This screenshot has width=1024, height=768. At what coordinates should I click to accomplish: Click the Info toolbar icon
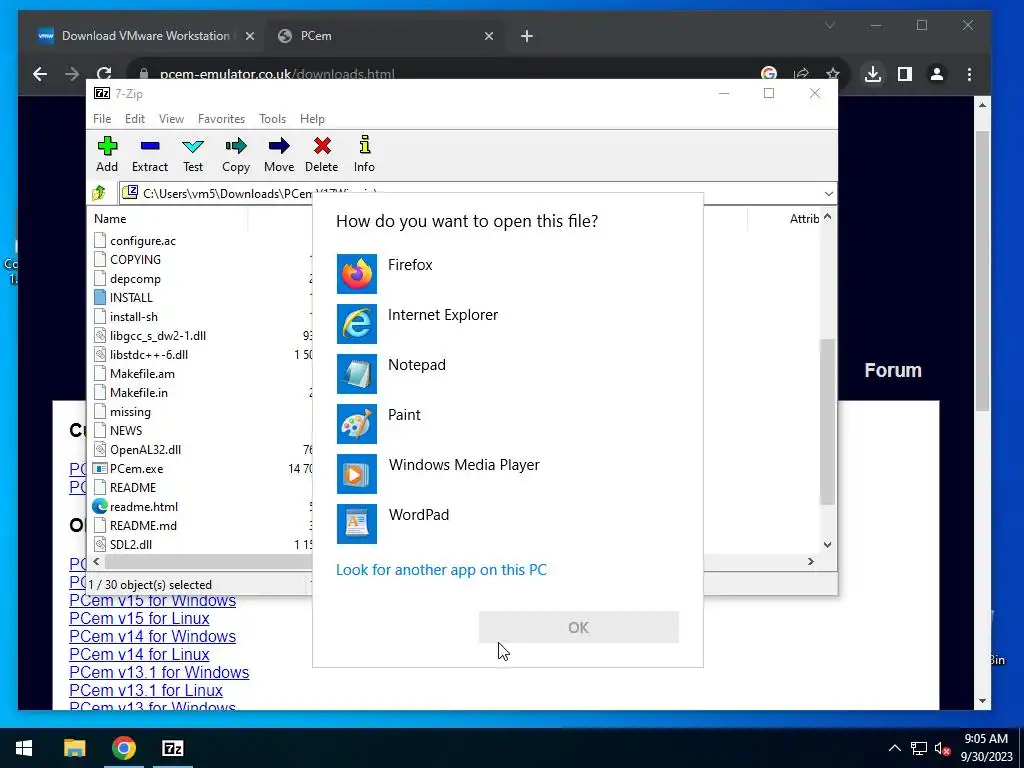364,145
